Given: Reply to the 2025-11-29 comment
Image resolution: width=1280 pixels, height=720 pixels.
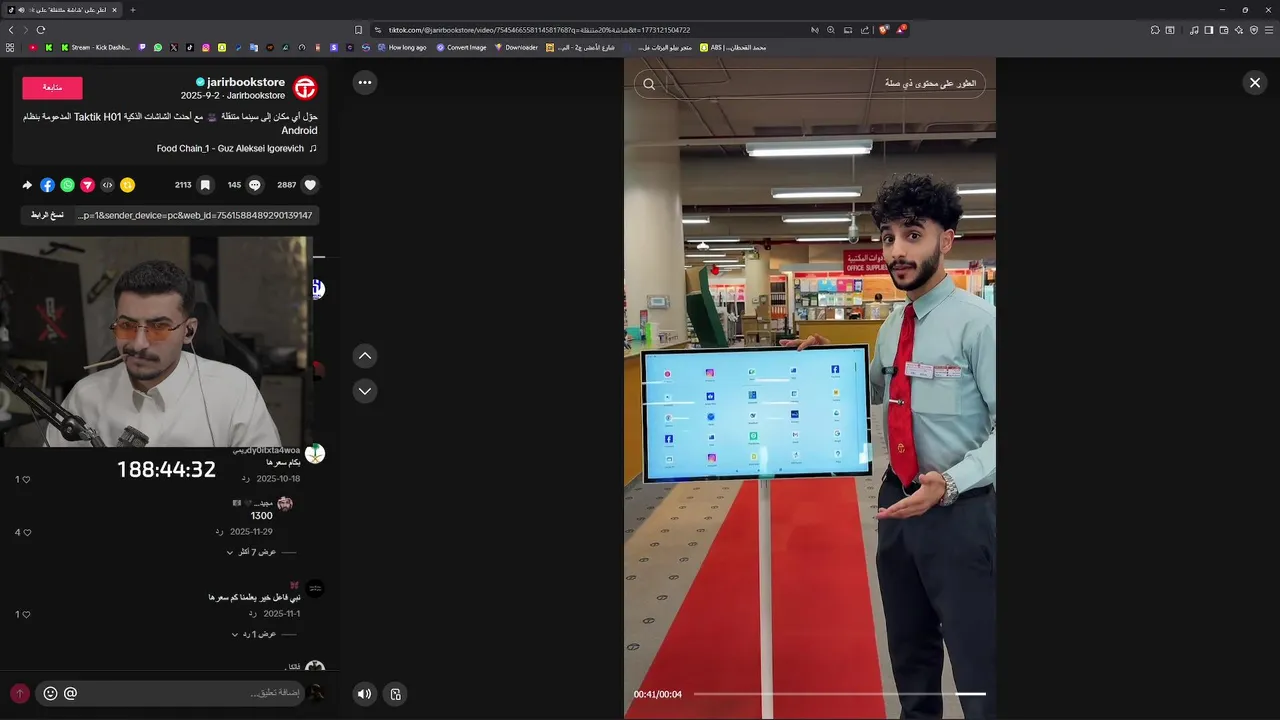Looking at the screenshot, I should tap(221, 532).
